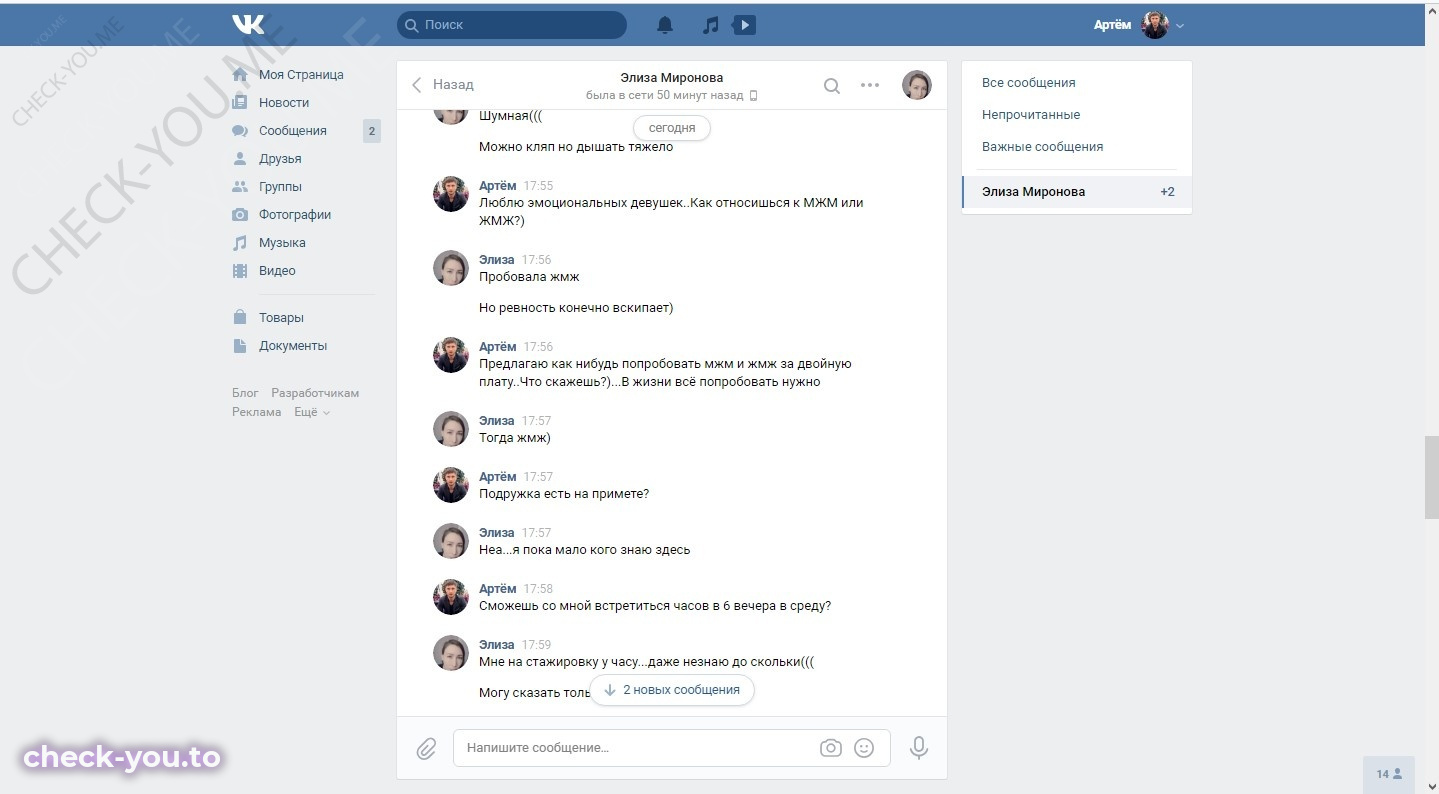1439x794 pixels.
Task: Open Видео in sidebar
Action: point(277,271)
